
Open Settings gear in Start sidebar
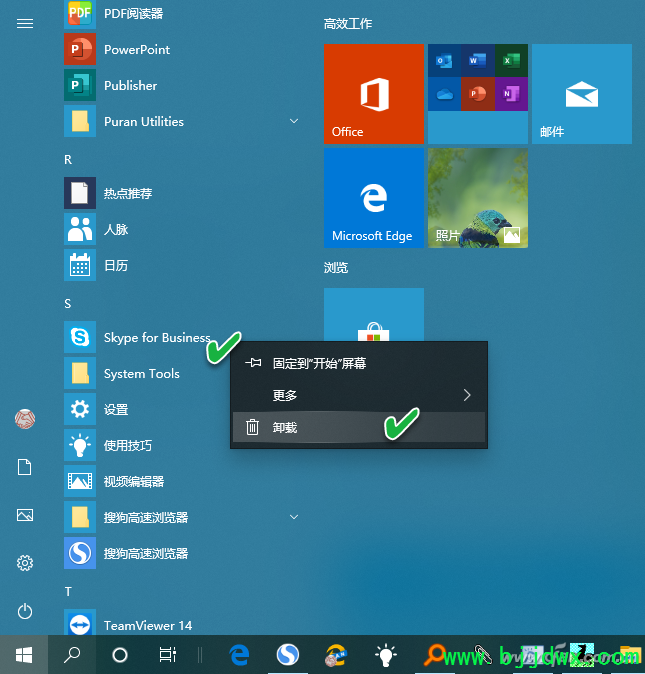[x=24, y=563]
